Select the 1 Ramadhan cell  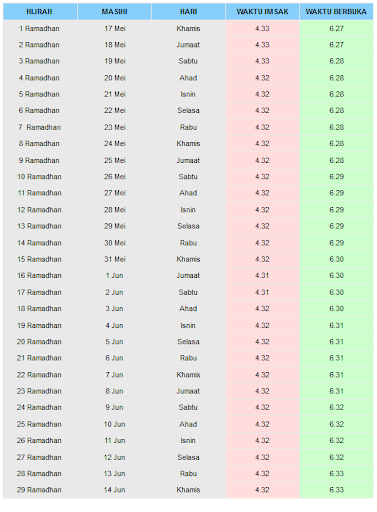(39, 29)
